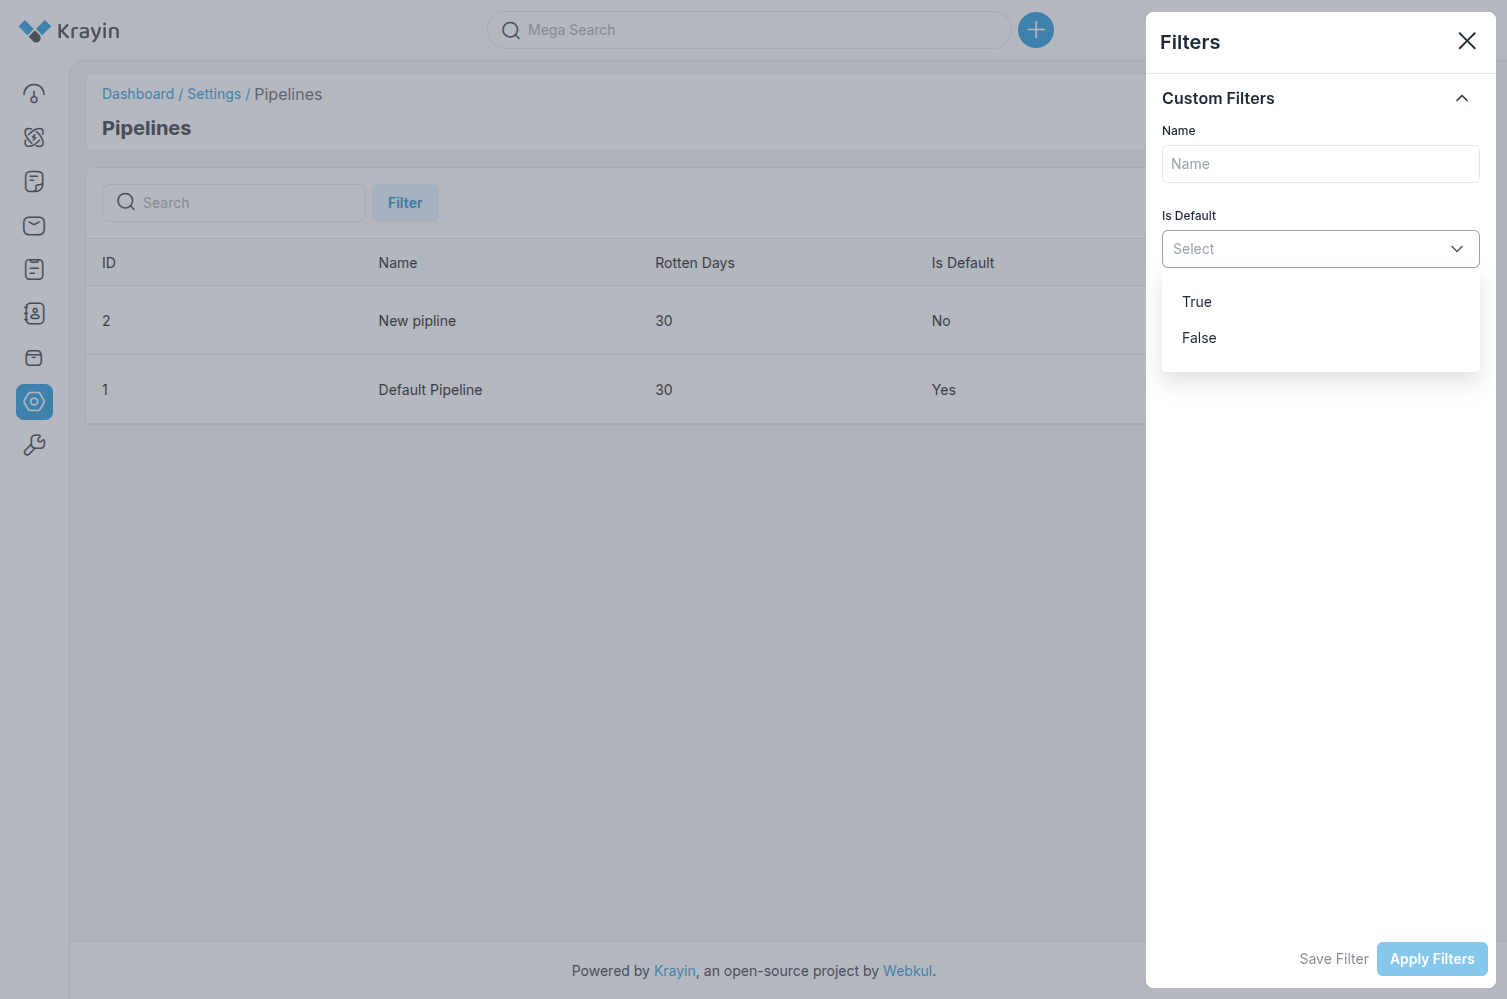The width and height of the screenshot is (1507, 999).
Task: Click Save Filter button
Action: [1334, 959]
